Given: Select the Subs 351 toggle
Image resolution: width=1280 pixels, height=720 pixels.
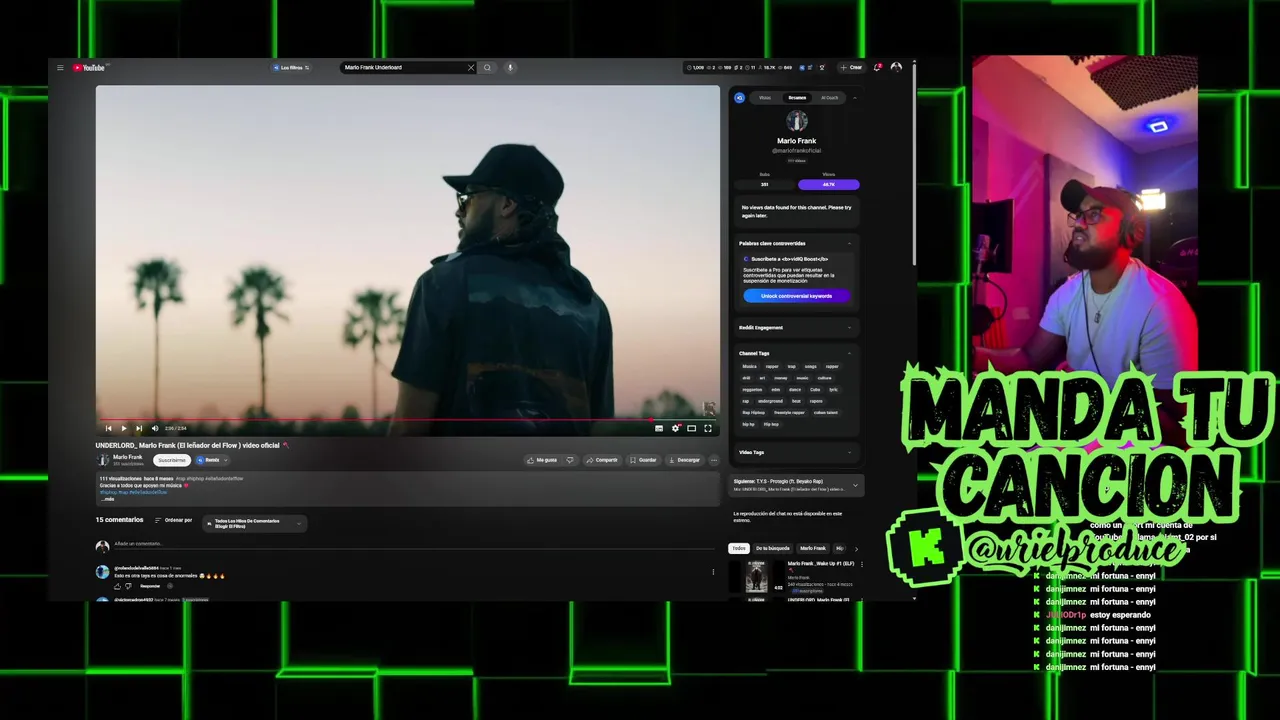Looking at the screenshot, I should click(x=765, y=185).
